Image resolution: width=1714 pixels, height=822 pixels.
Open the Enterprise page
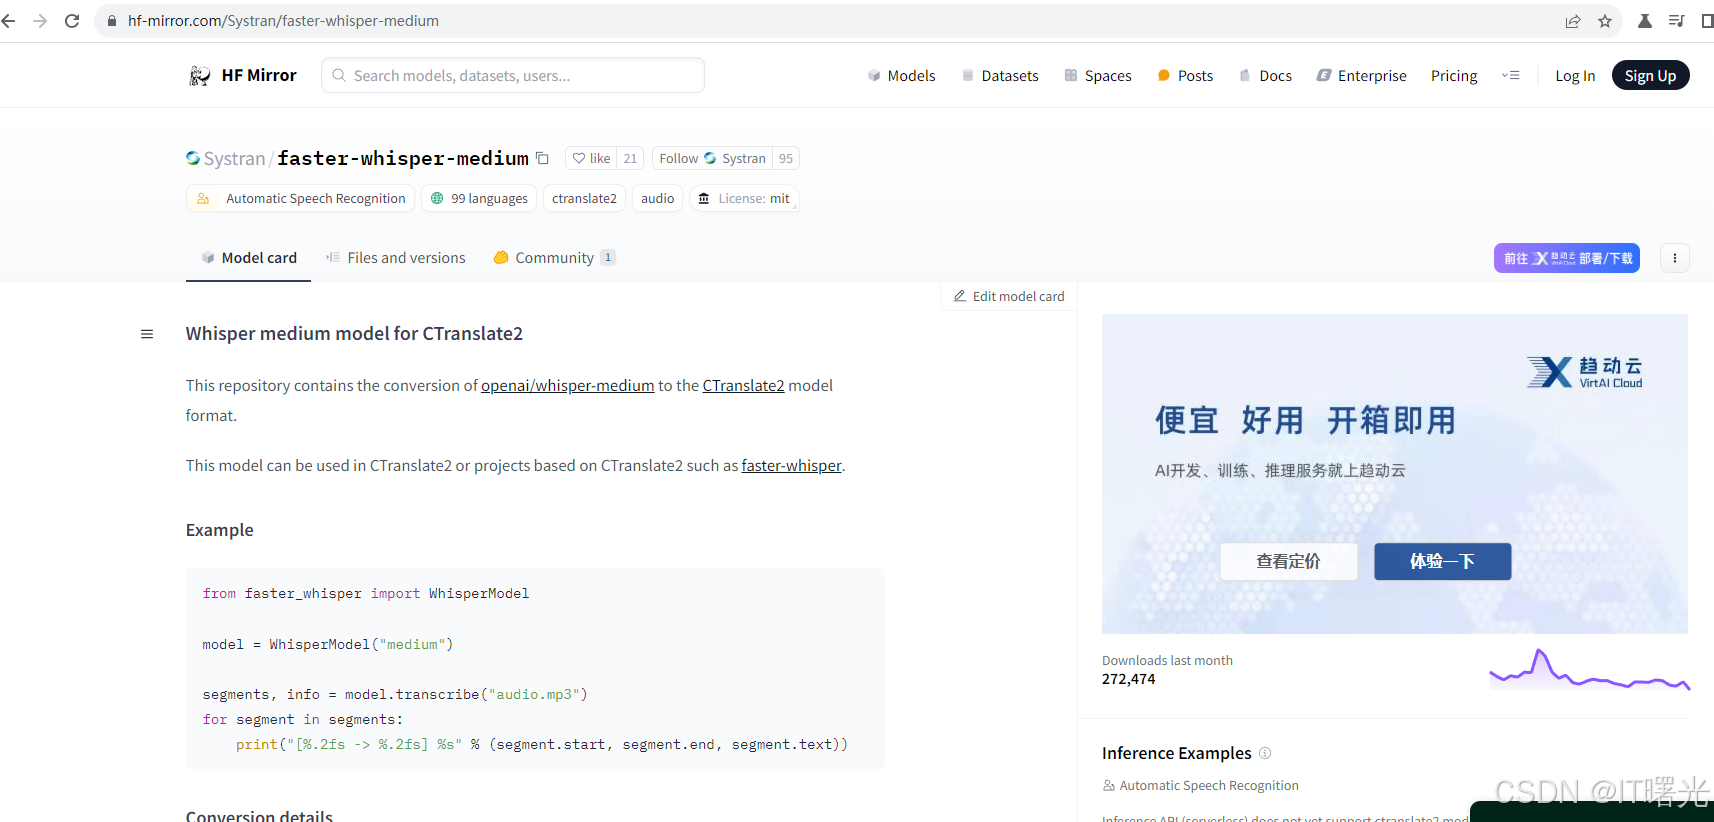pos(1361,76)
